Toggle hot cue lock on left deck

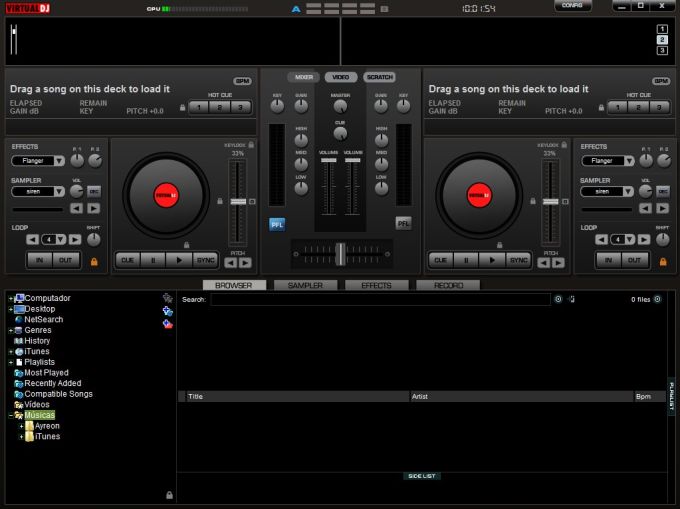click(x=183, y=107)
